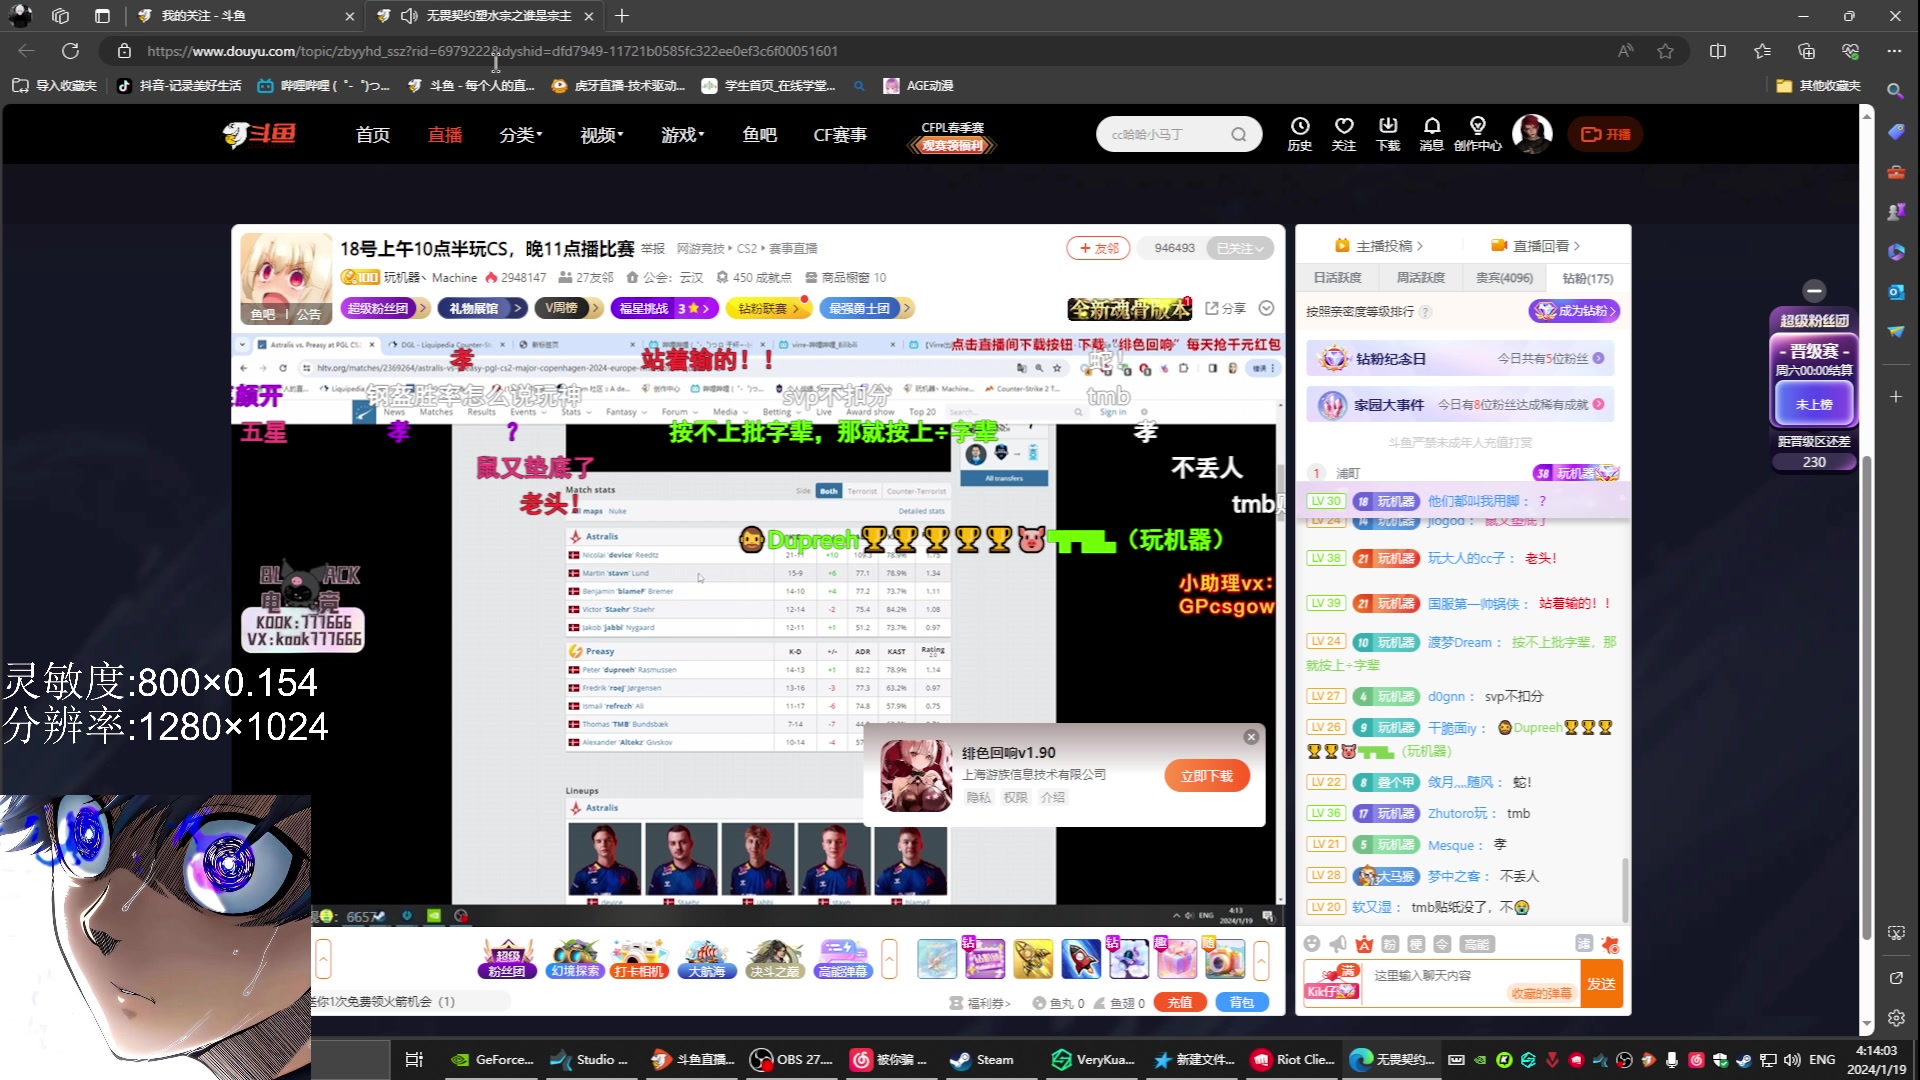The image size is (1920, 1080).
Task: Click the search magnifier in Douyu search box
Action: coord(1239,134)
